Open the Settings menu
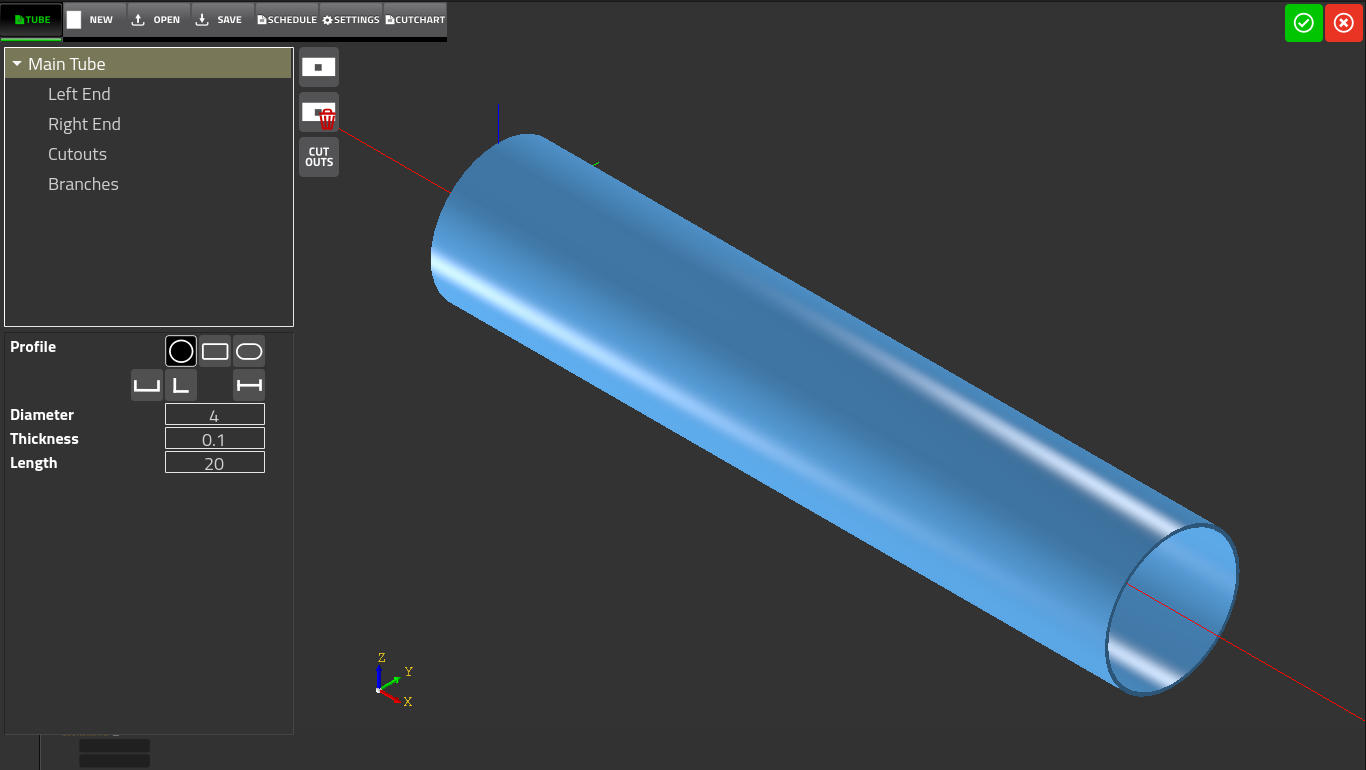The image size is (1366, 770). coord(351,20)
